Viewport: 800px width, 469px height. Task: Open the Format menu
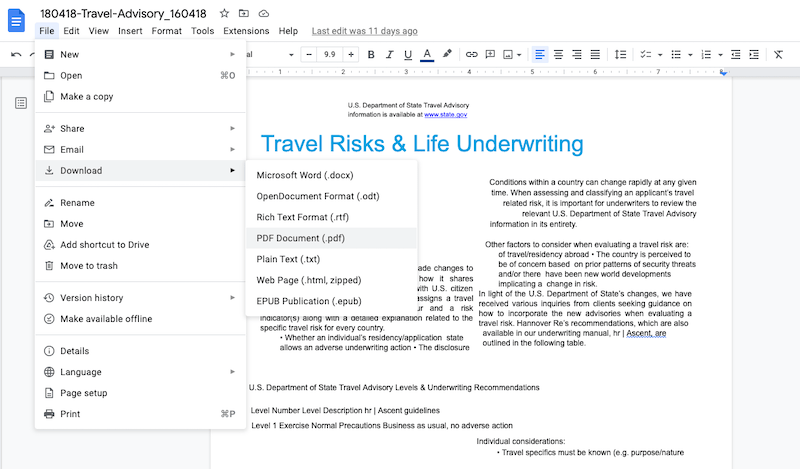tap(166, 31)
